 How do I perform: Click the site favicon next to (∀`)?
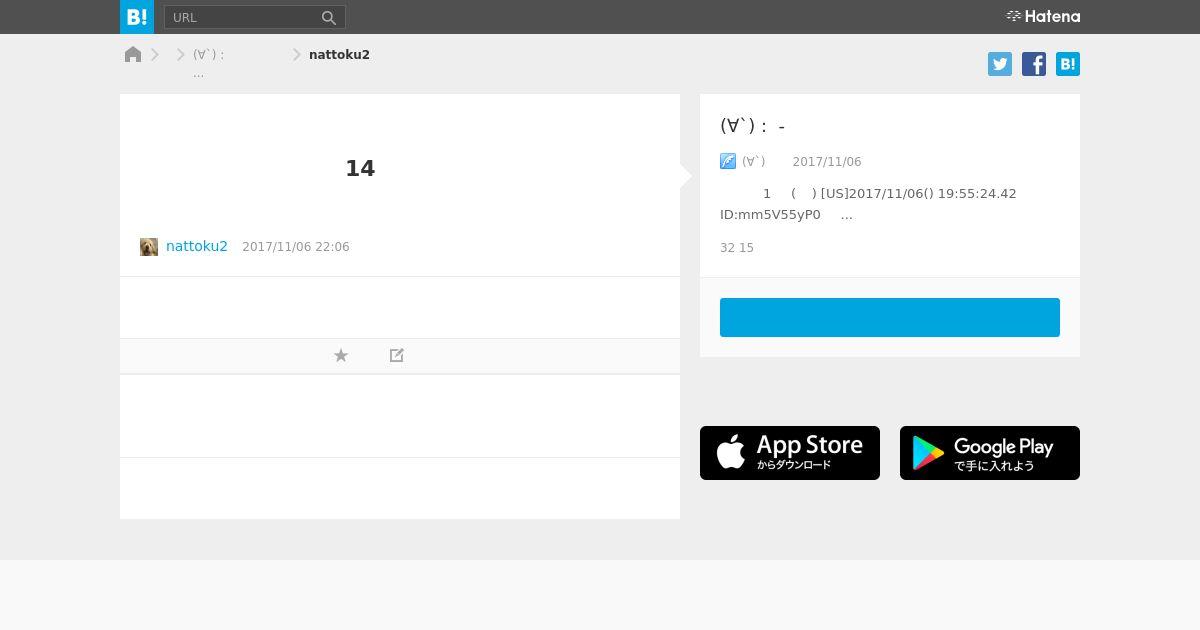click(728, 161)
